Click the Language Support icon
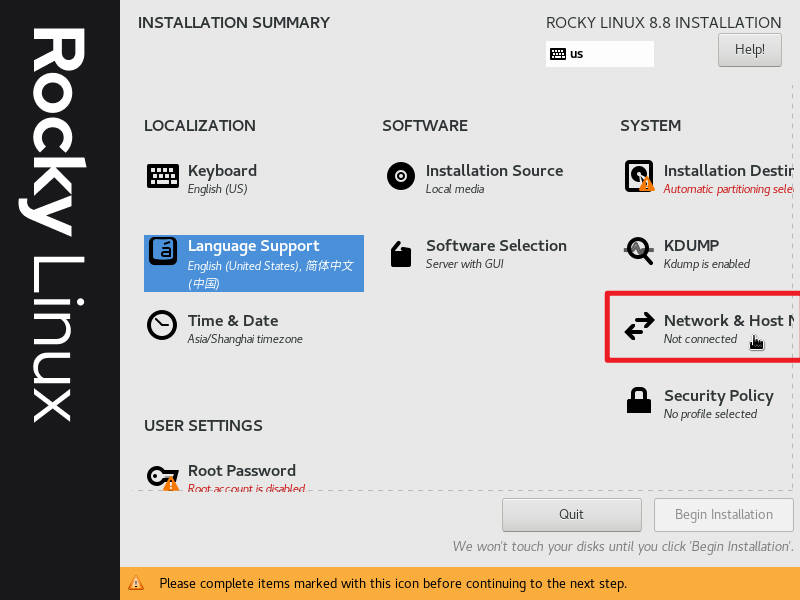 pyautogui.click(x=163, y=251)
